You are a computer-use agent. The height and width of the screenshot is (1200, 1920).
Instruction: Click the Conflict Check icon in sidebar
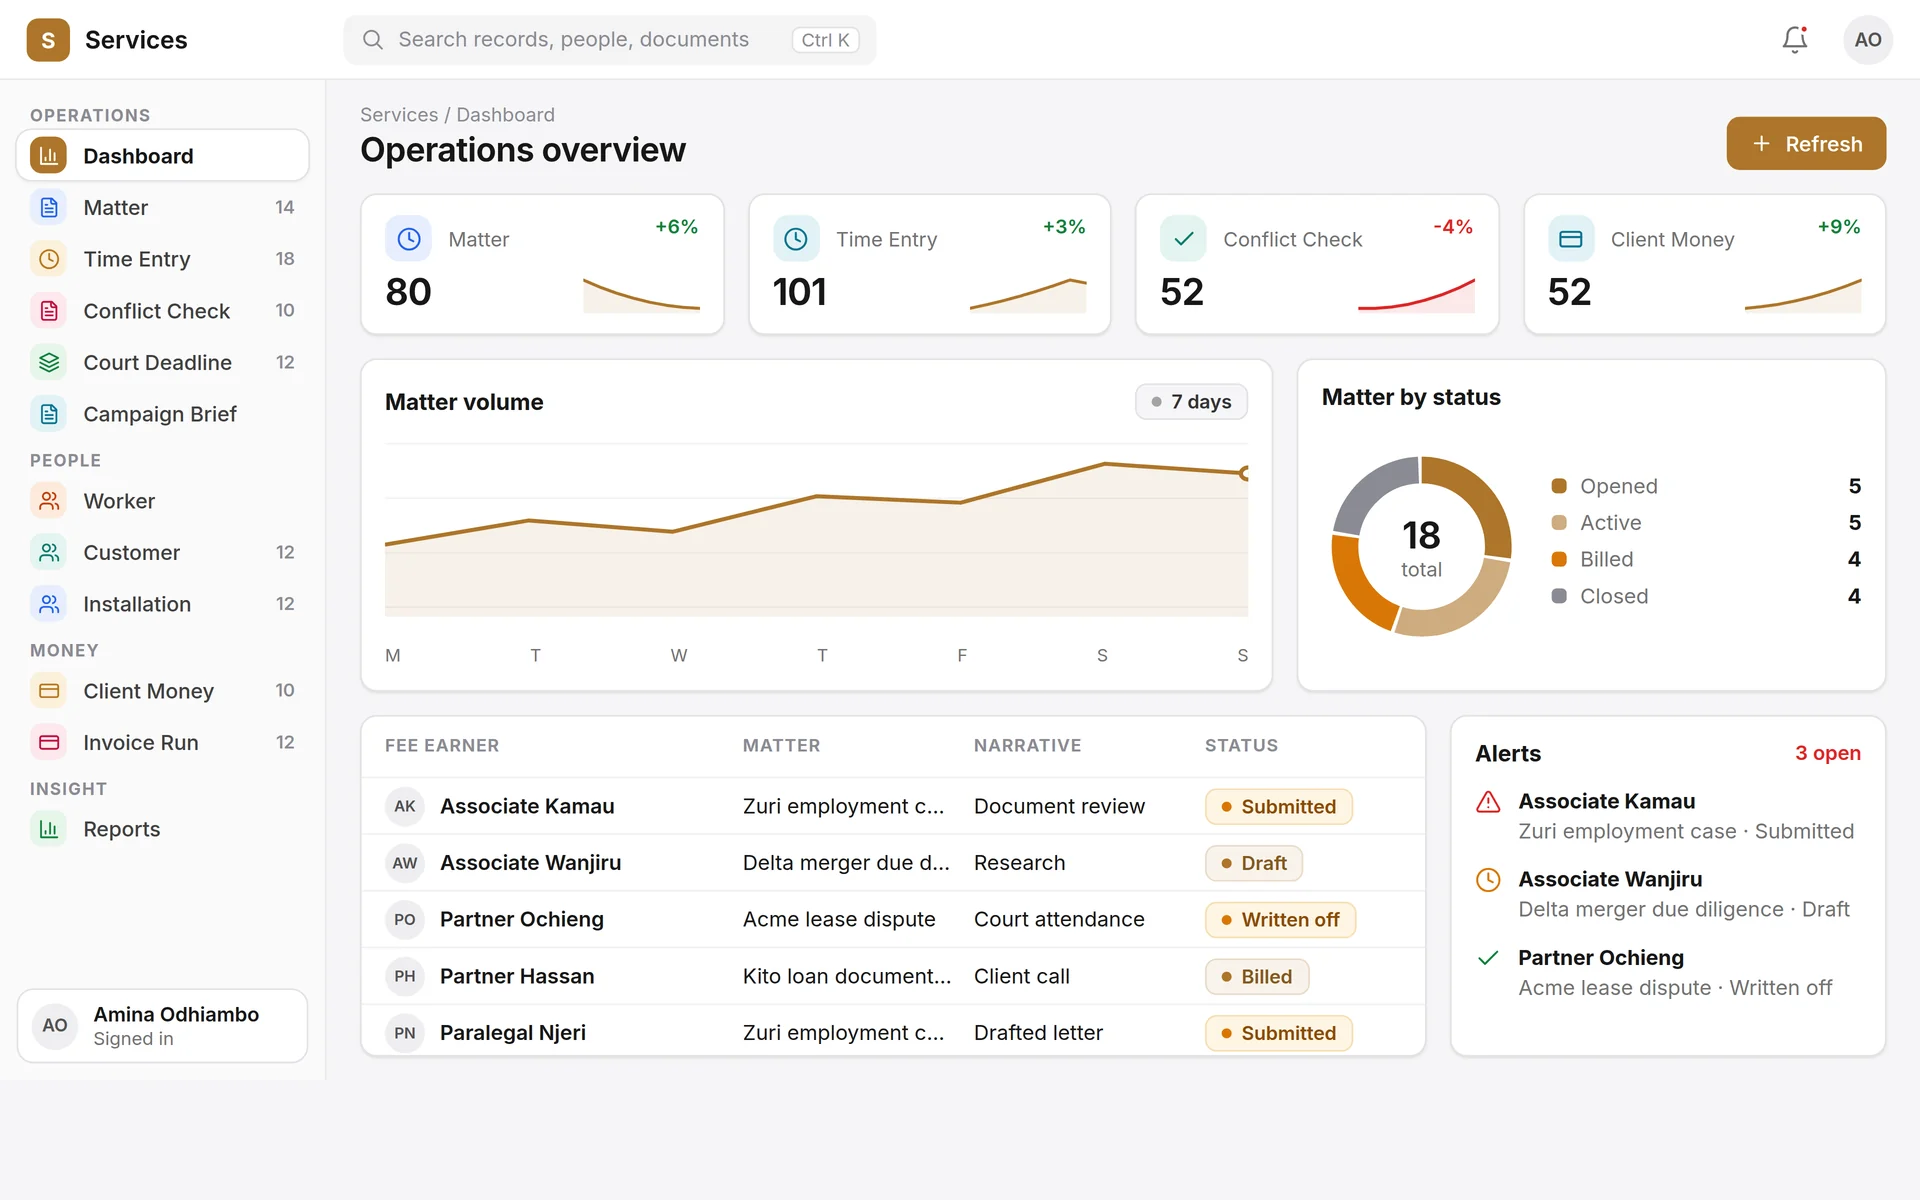point(48,311)
